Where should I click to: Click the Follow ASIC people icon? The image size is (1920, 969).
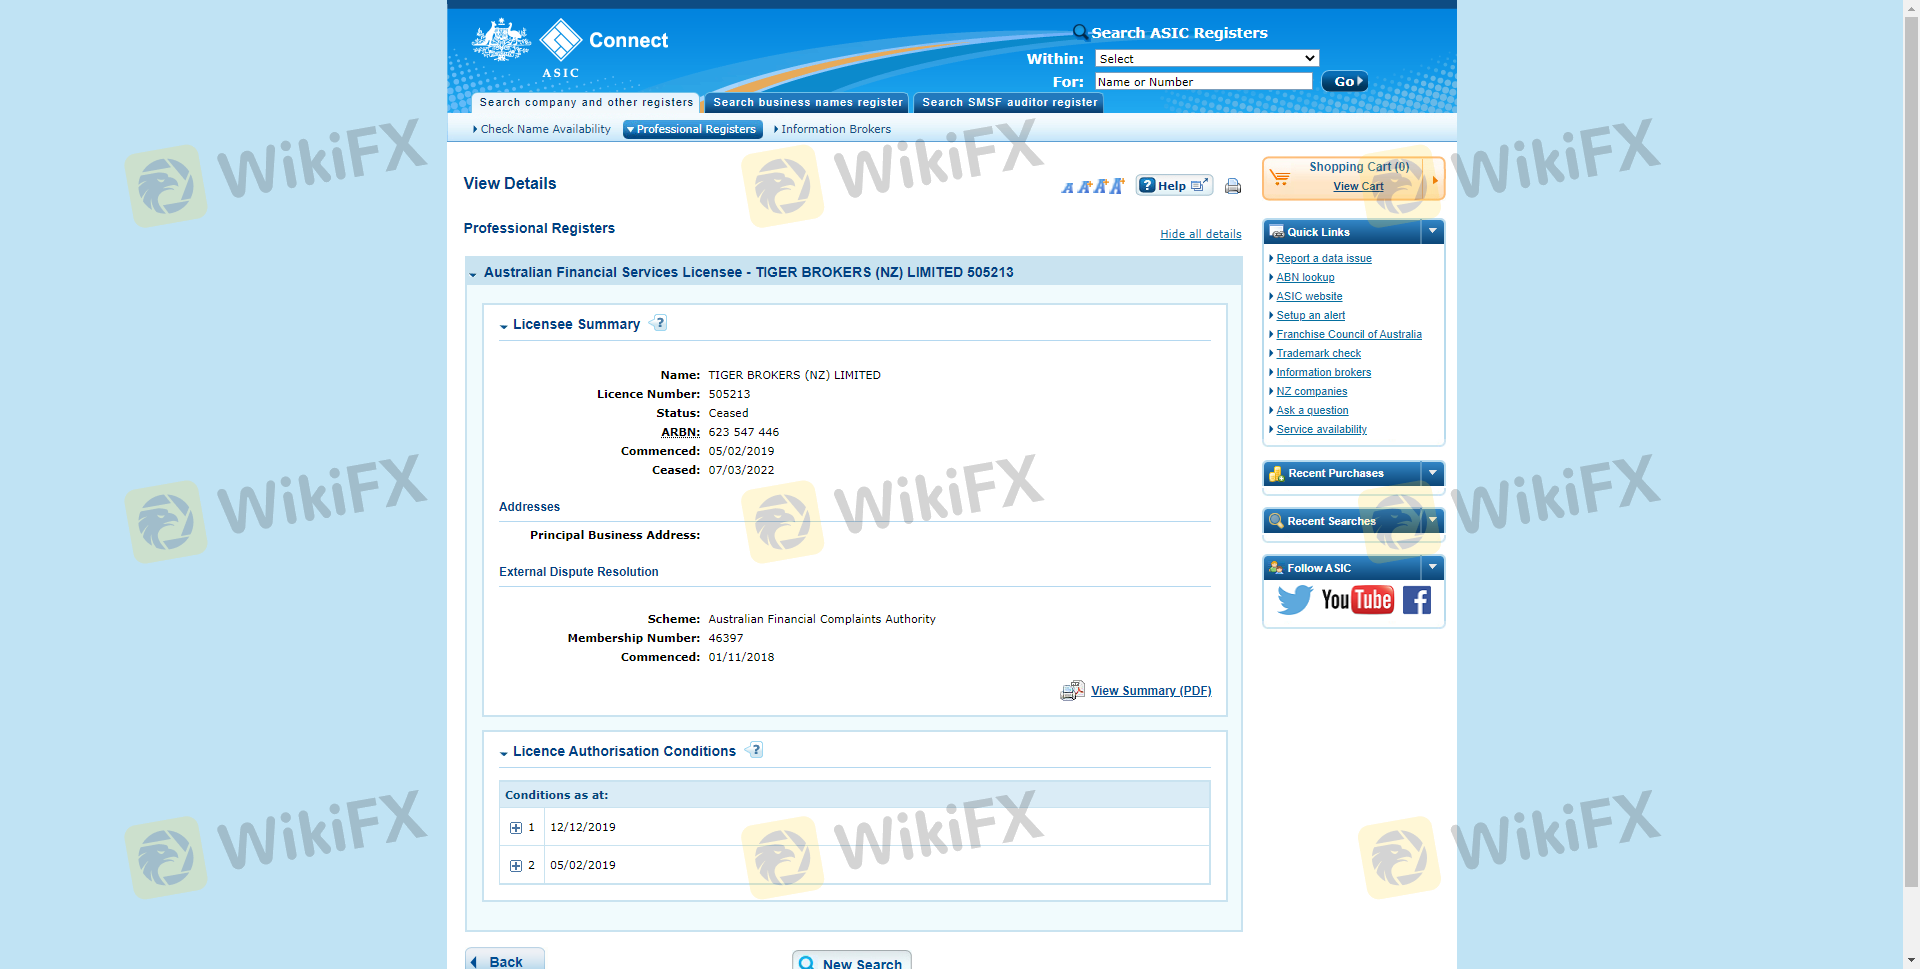pyautogui.click(x=1276, y=568)
